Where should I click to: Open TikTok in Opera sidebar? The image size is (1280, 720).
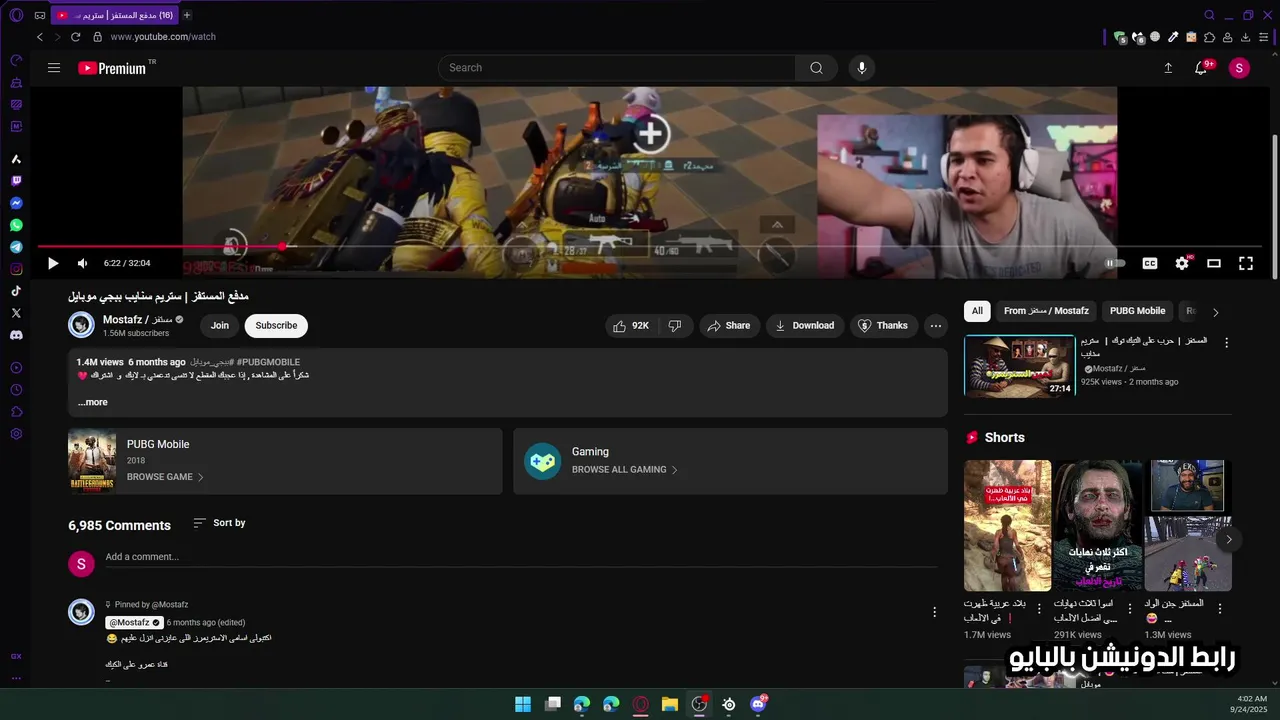[16, 291]
